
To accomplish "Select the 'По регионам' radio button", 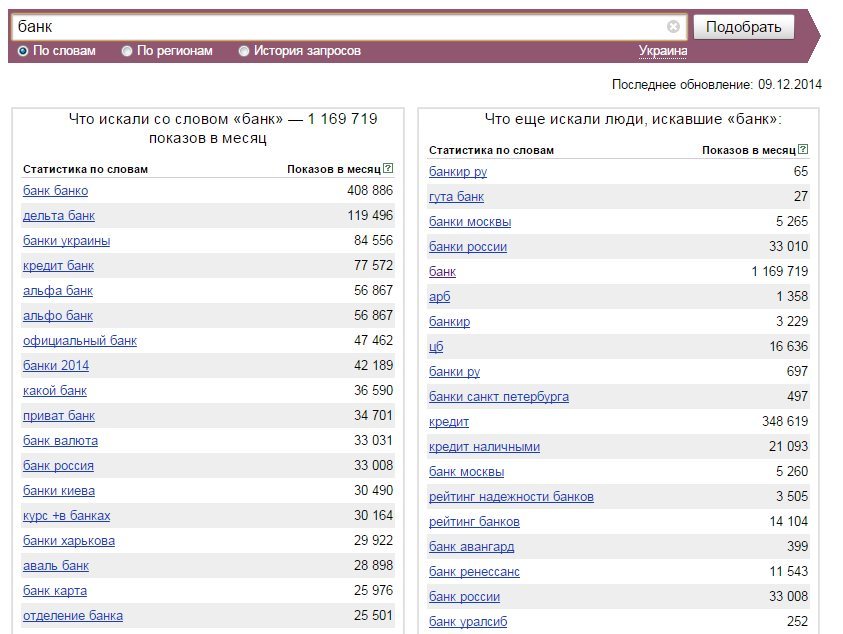I will (127, 51).
